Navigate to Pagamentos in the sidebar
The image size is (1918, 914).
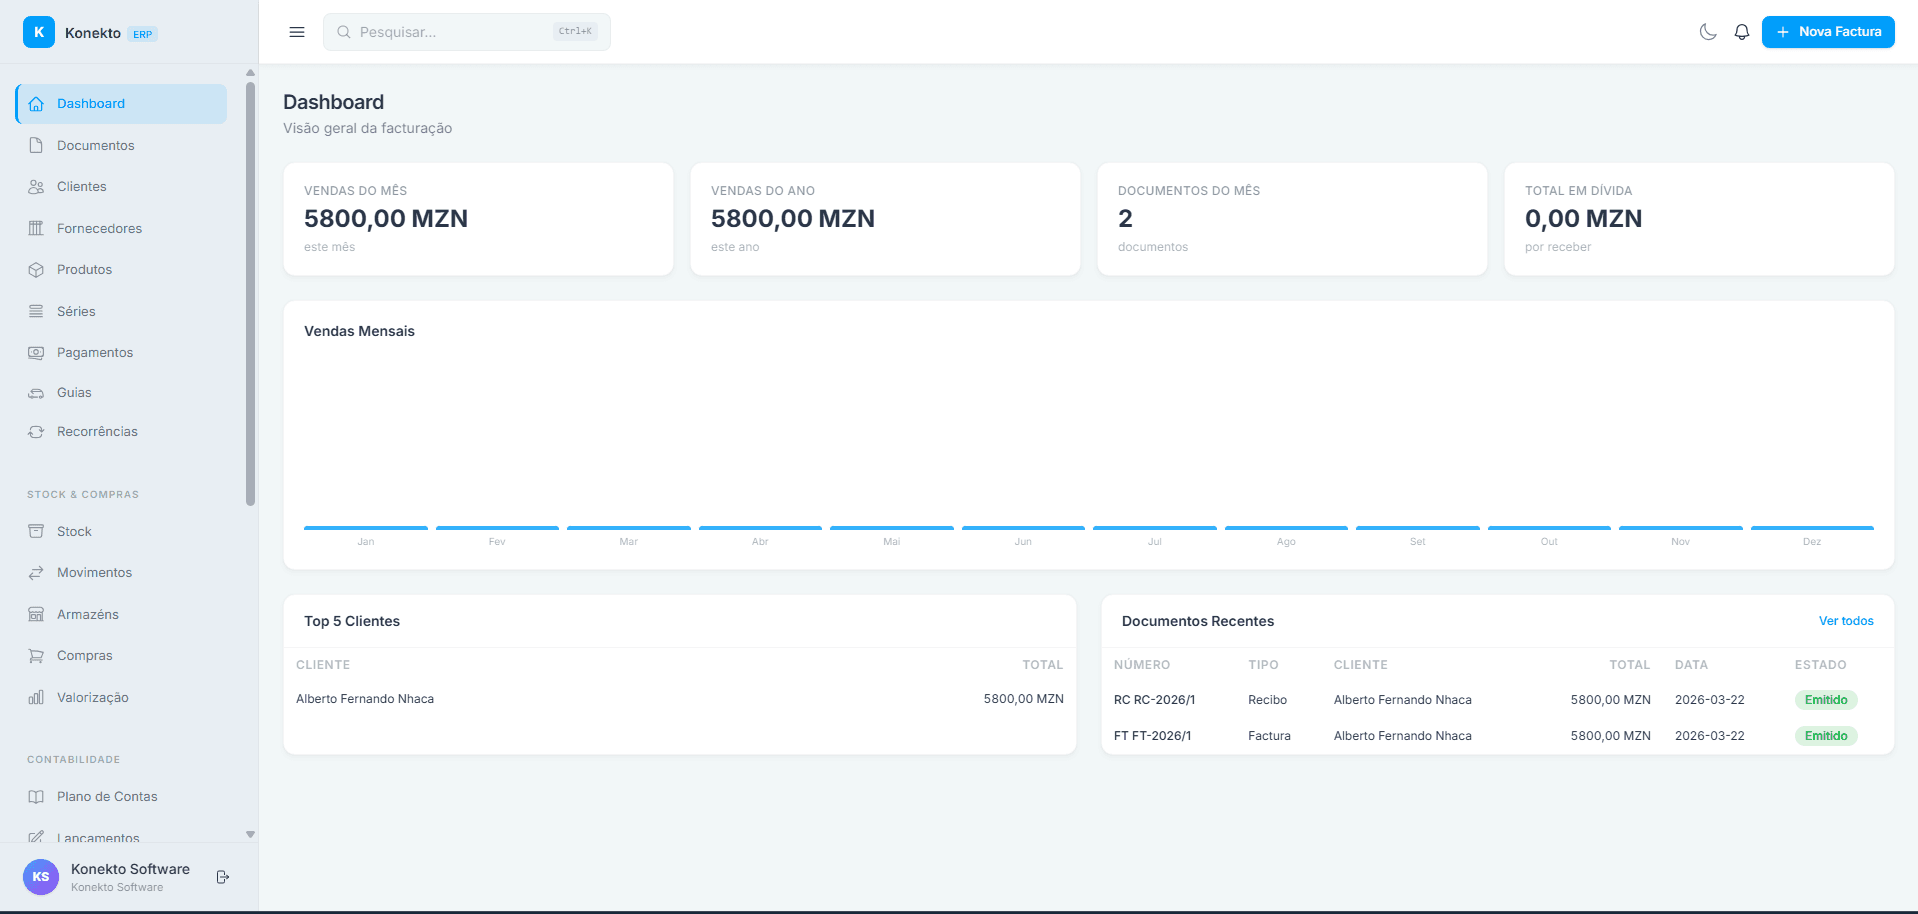click(x=122, y=353)
